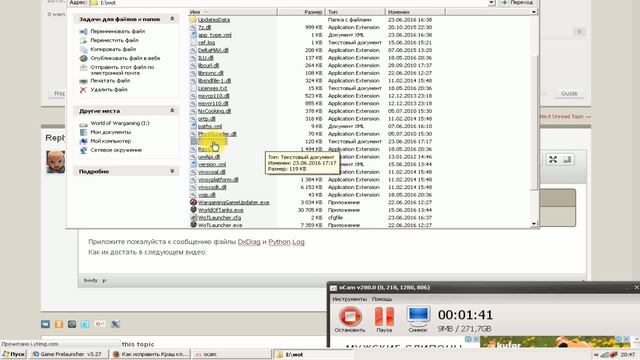
Task: Click the DxDiag link in the reply text
Action: click(x=249, y=242)
